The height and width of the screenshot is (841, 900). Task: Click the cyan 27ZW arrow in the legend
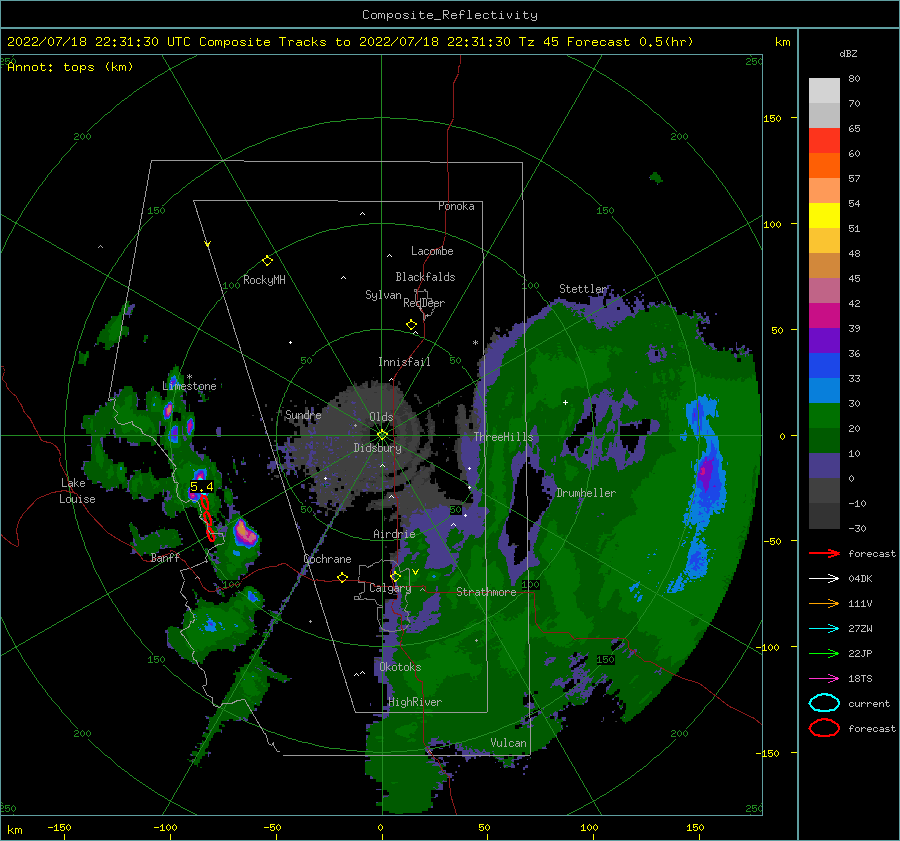(x=824, y=628)
